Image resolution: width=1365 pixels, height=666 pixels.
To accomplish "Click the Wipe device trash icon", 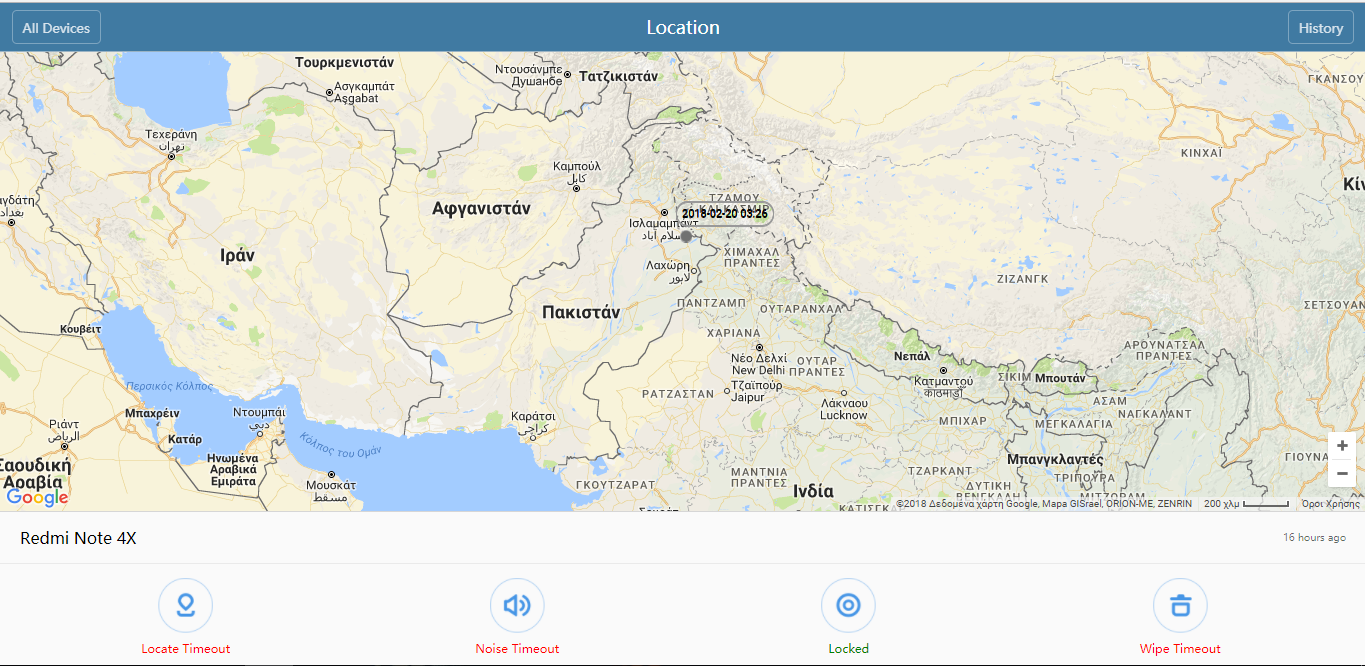I will pyautogui.click(x=1180, y=605).
